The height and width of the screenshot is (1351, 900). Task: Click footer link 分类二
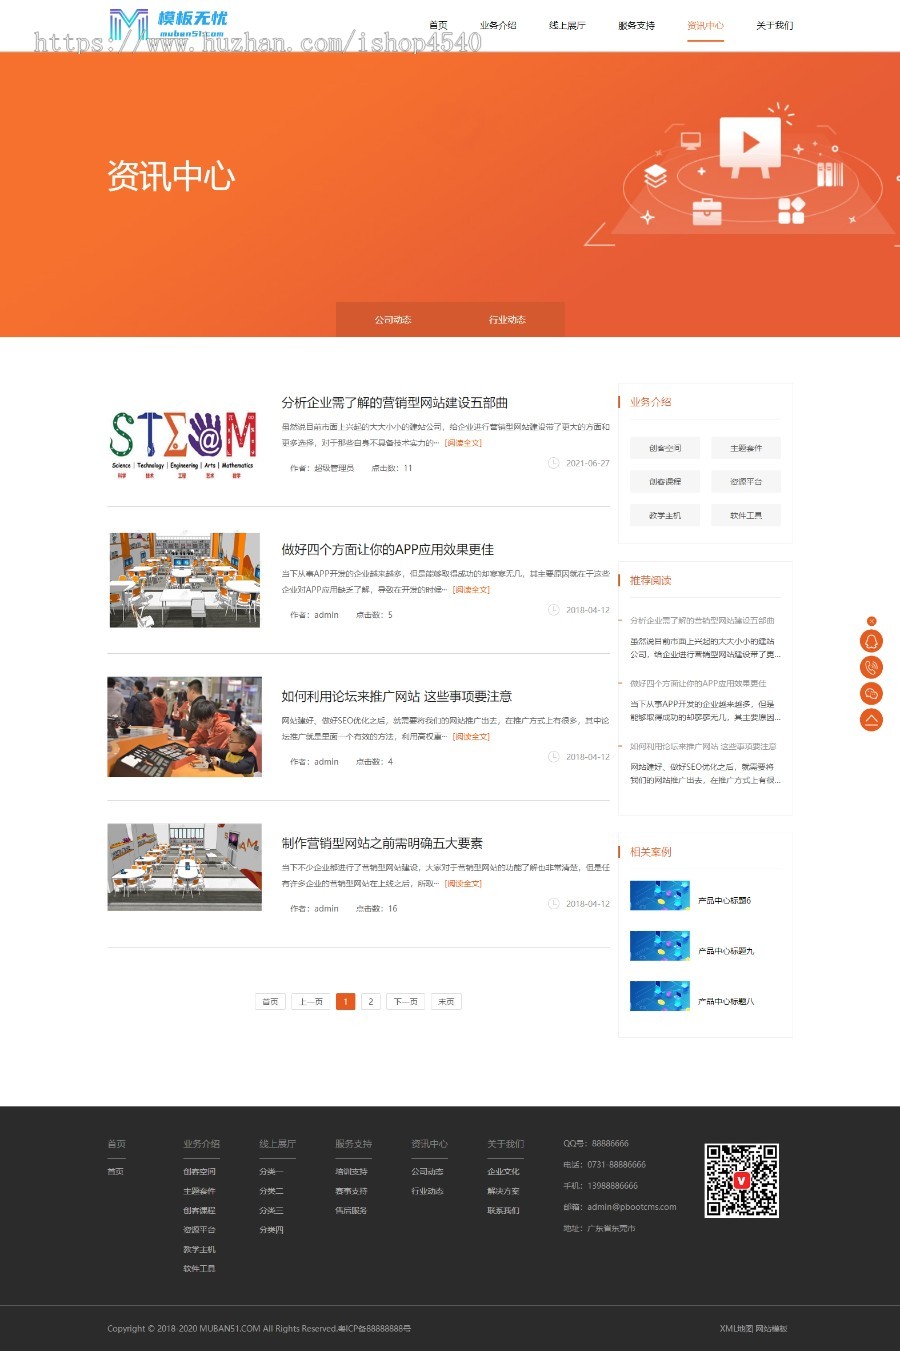(271, 1191)
